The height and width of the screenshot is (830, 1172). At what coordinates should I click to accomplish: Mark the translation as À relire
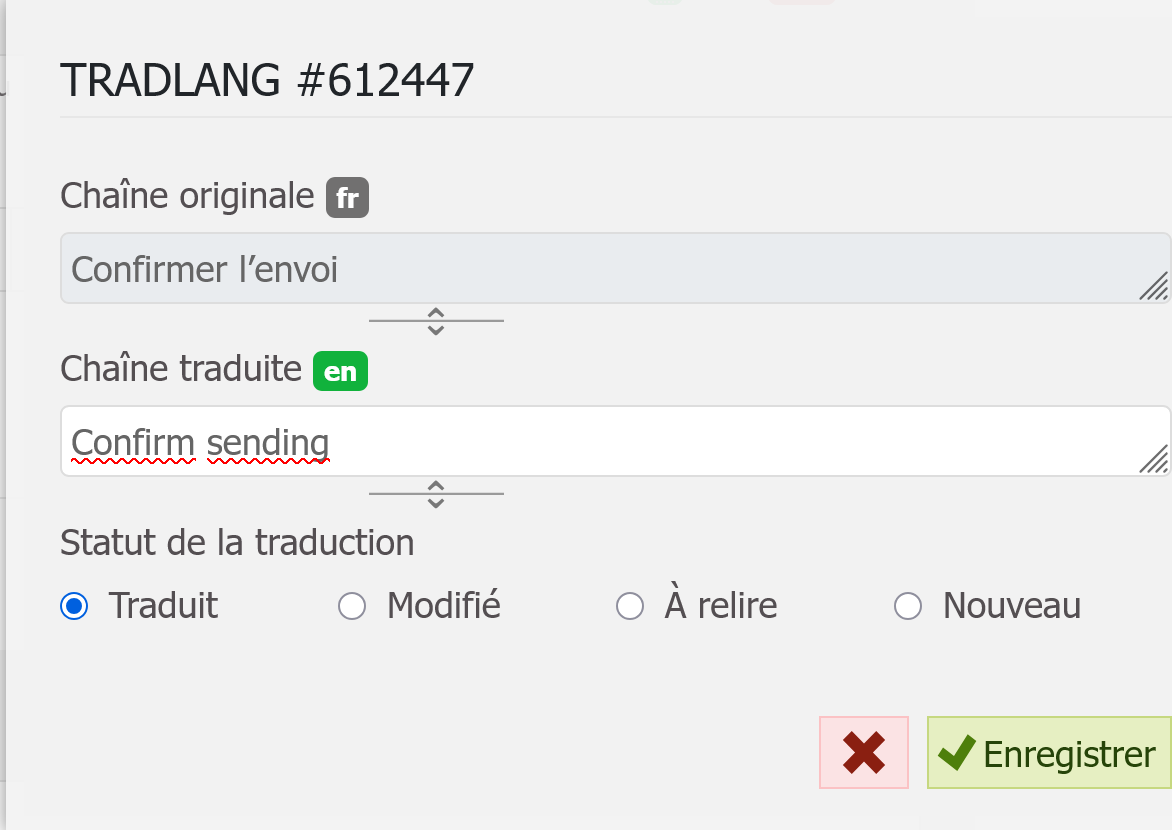click(629, 606)
